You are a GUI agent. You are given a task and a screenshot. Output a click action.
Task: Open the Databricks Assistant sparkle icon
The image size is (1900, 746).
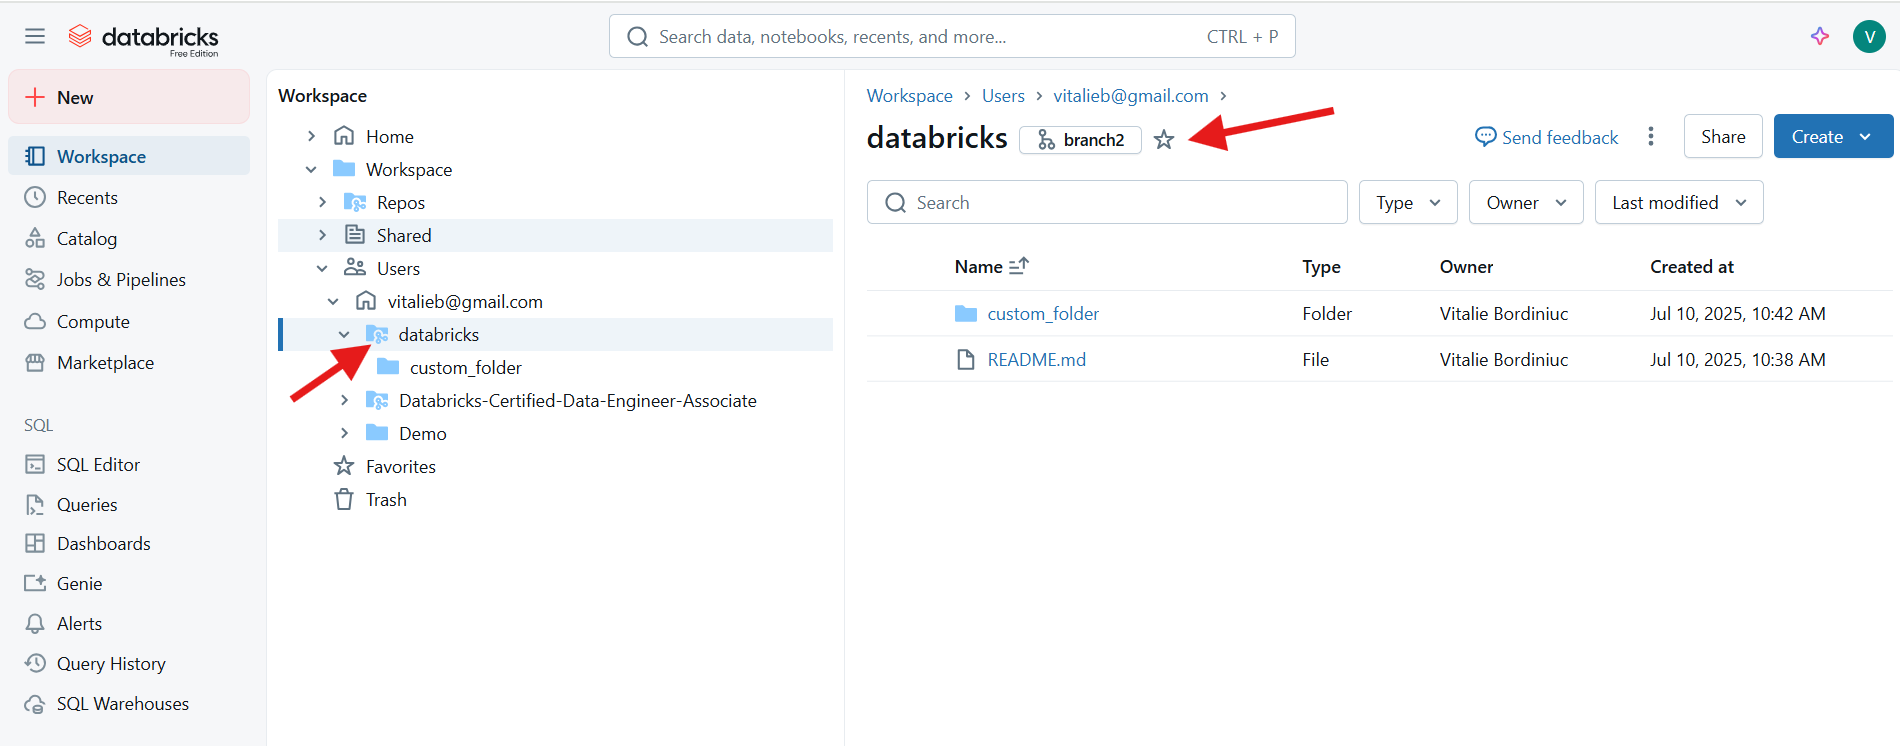[x=1820, y=36]
